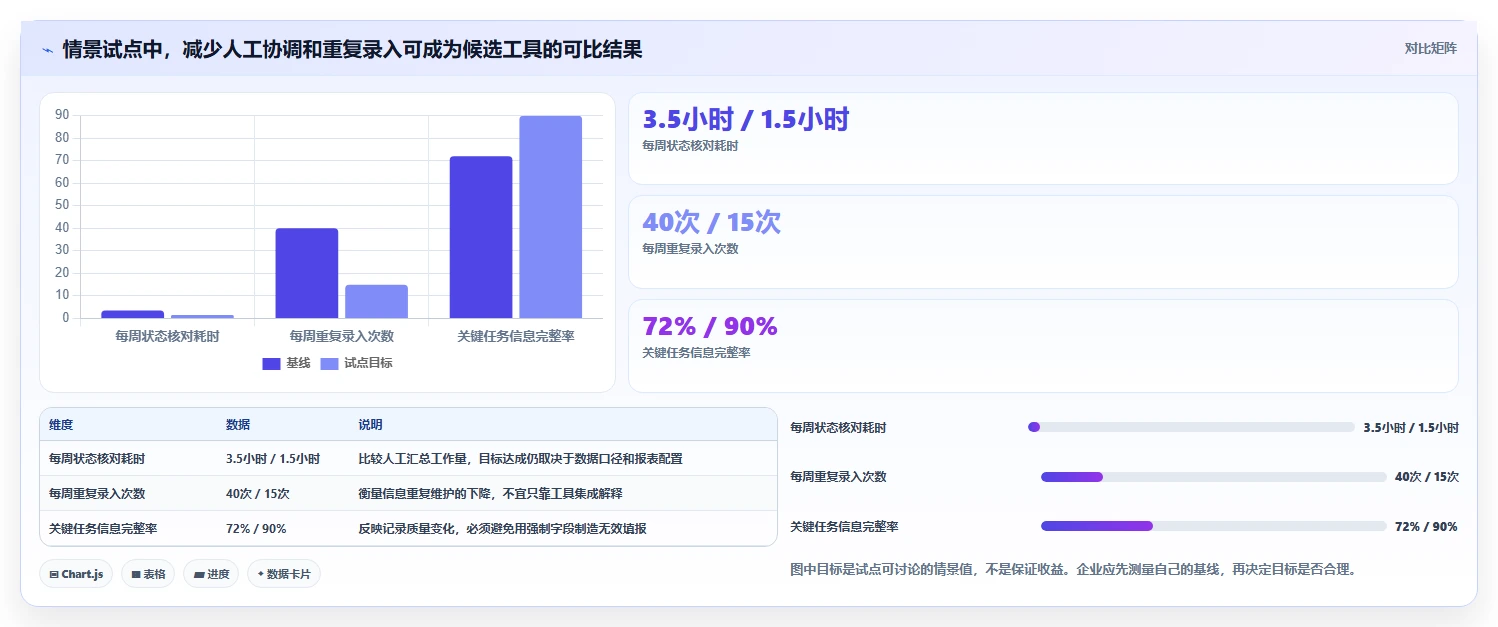
Task: Click the description starting 比较人工汇总工作量
Action: 520,459
